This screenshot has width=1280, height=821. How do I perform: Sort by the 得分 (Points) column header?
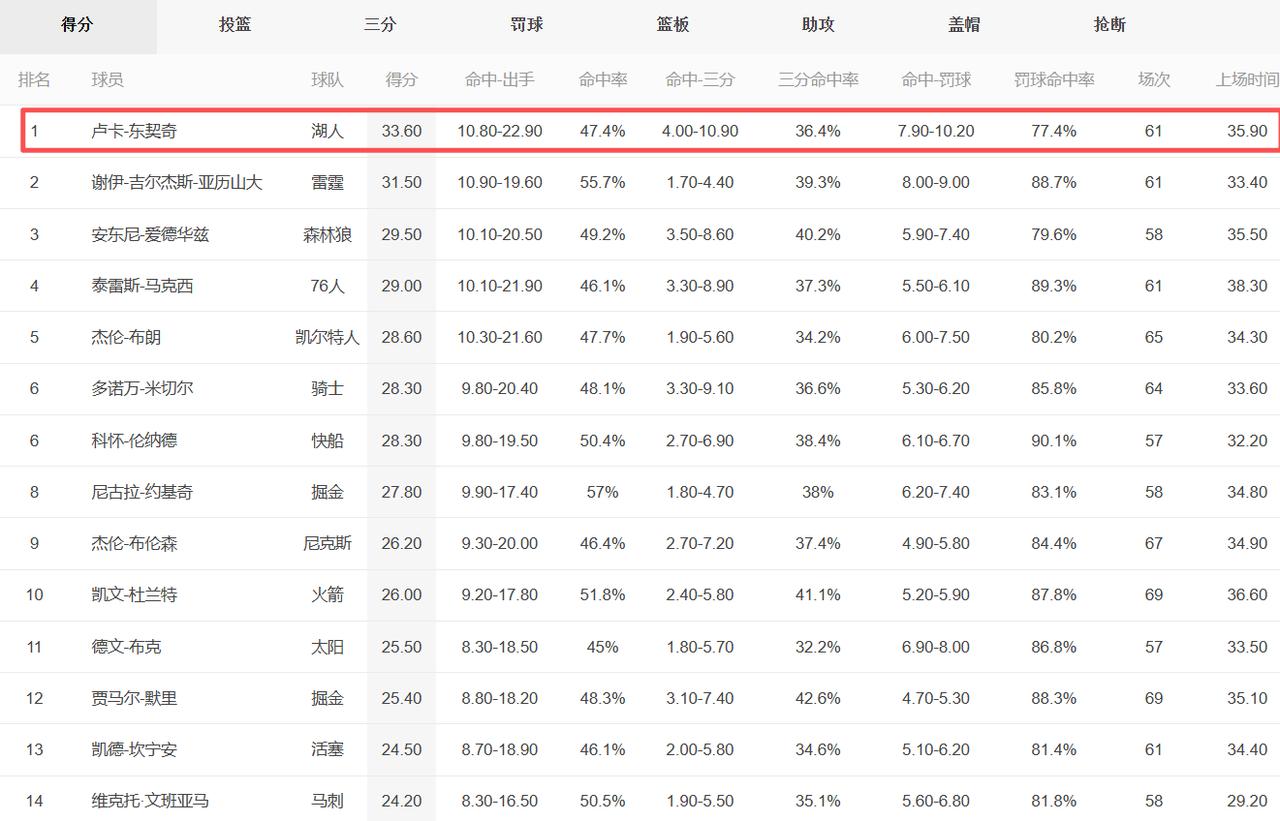[x=402, y=79]
